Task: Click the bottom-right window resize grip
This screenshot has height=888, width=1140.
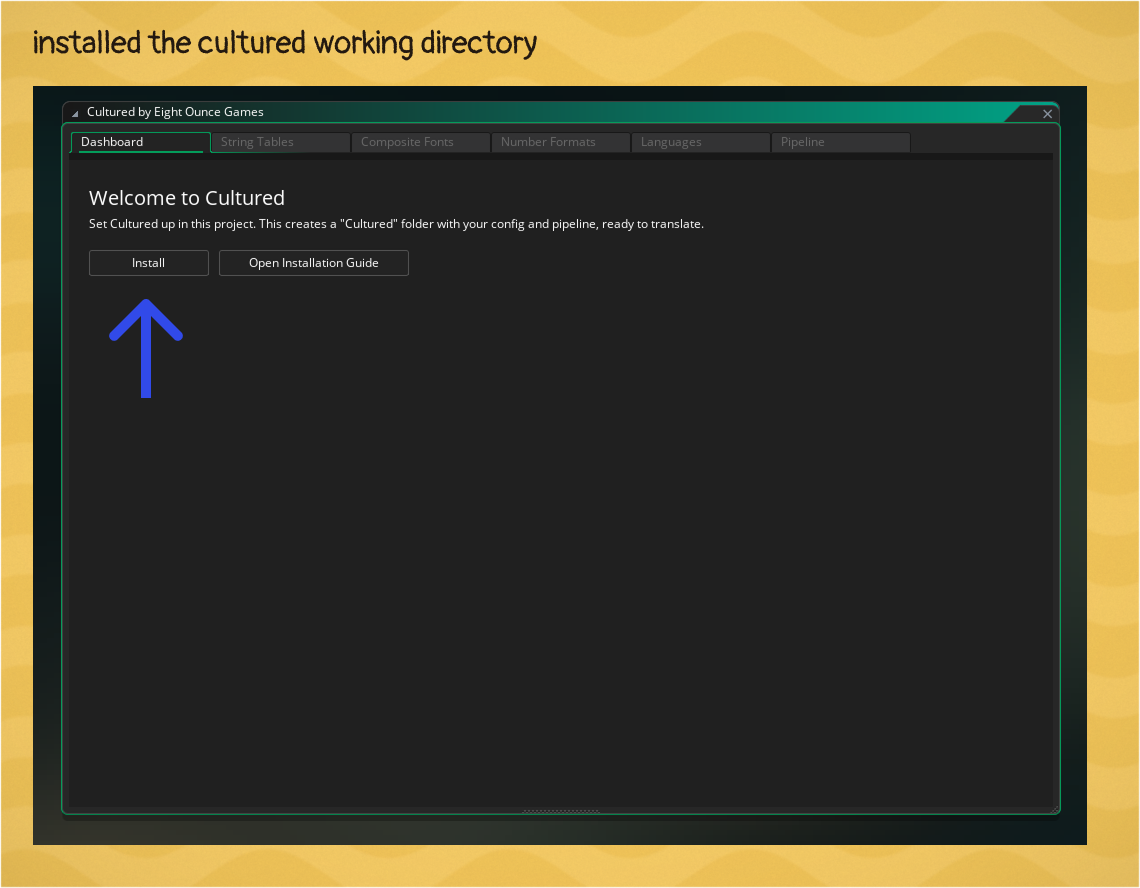Action: (x=1054, y=809)
